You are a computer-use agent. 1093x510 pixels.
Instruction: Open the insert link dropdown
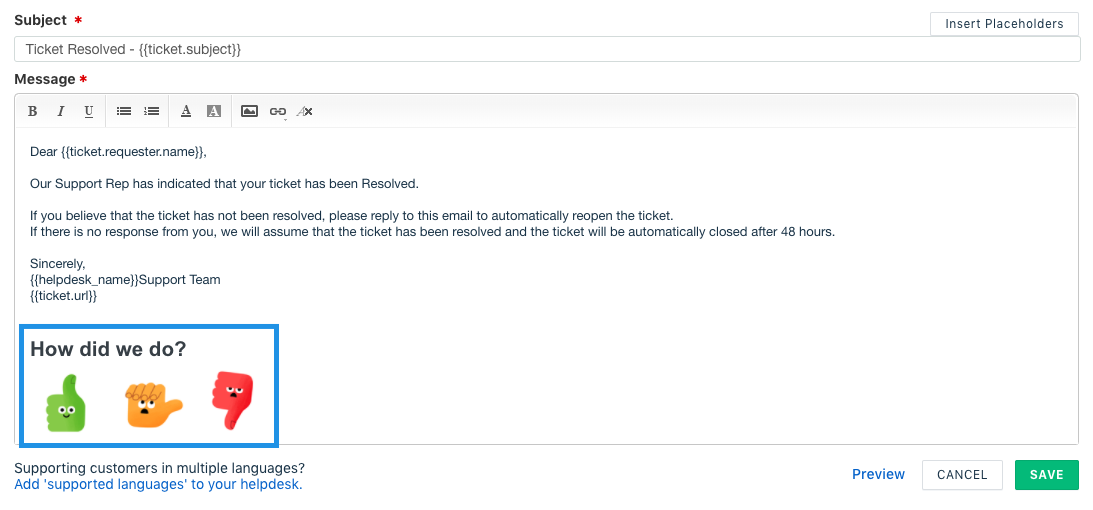click(x=277, y=111)
